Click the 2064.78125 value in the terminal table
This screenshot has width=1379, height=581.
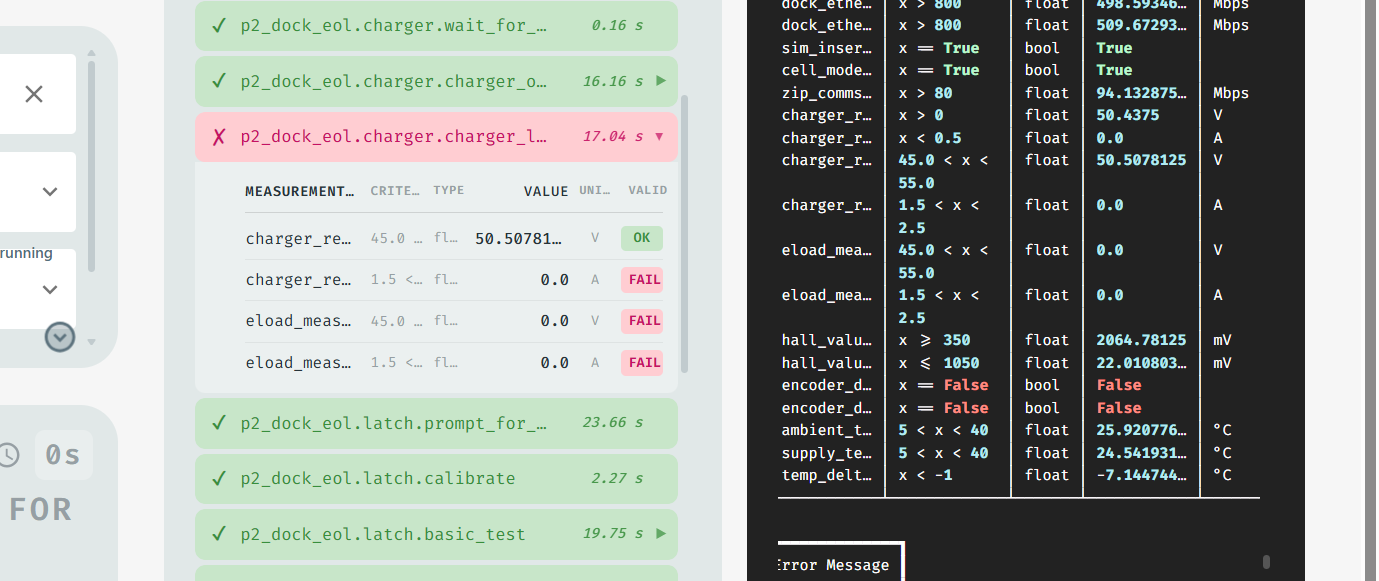1142,340
